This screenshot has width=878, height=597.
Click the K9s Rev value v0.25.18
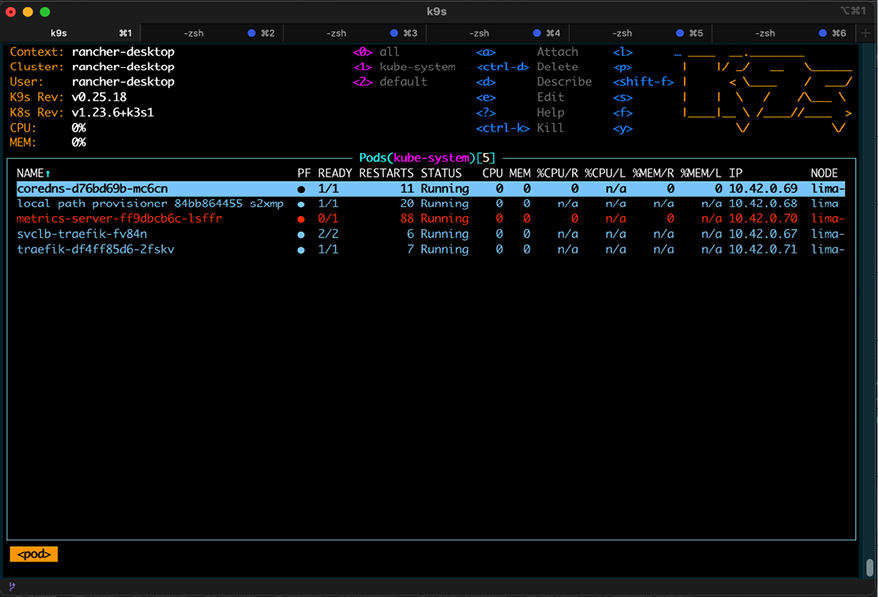click(x=99, y=97)
